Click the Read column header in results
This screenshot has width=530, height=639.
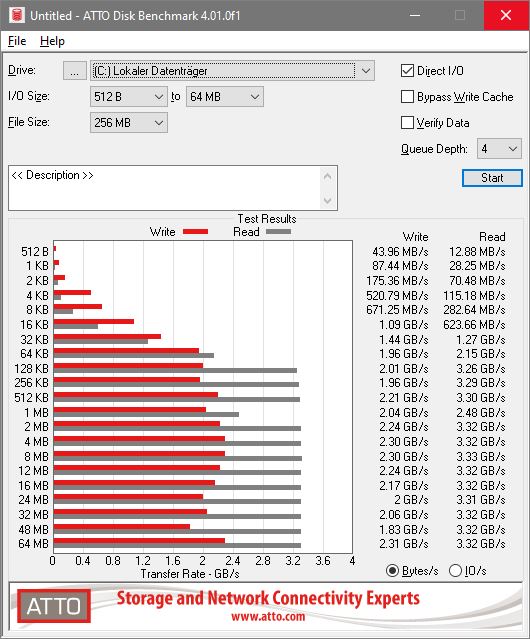pos(492,237)
